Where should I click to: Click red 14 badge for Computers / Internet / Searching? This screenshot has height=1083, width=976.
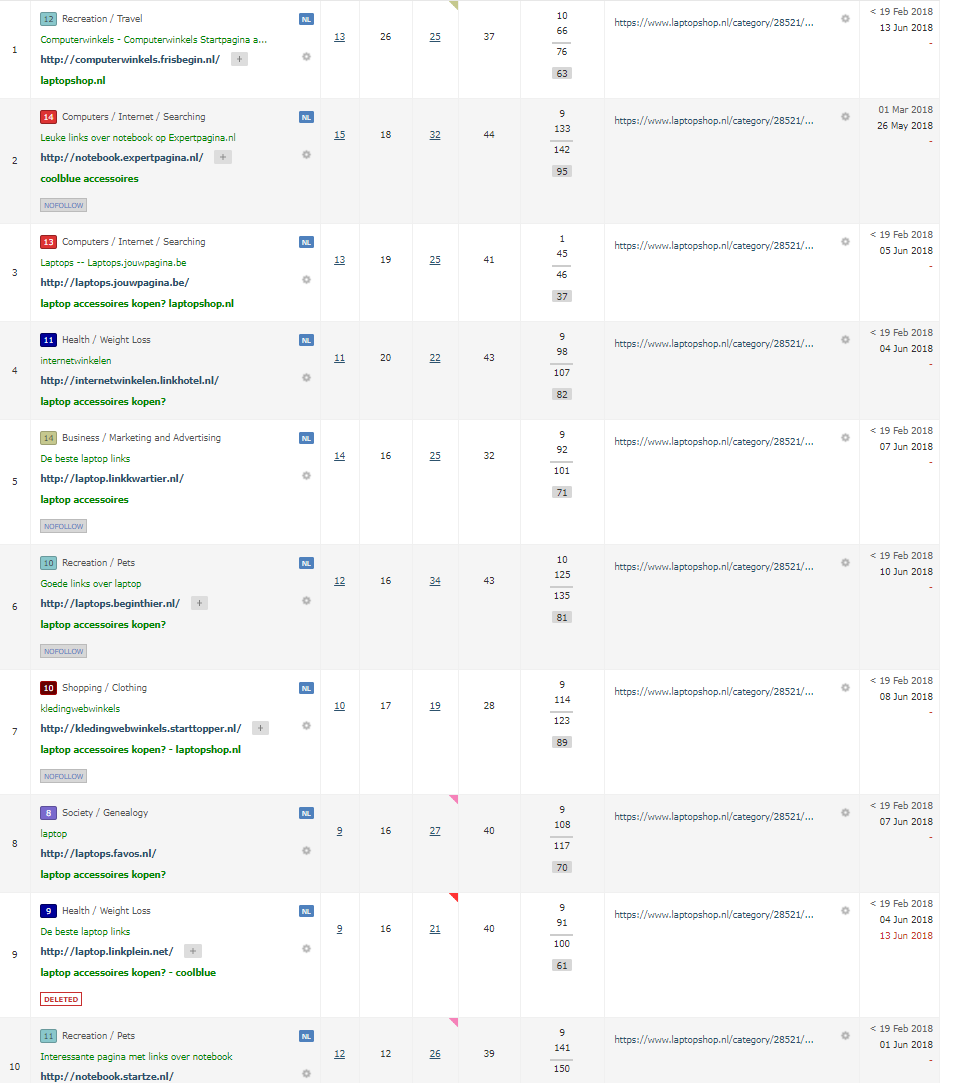[48, 117]
